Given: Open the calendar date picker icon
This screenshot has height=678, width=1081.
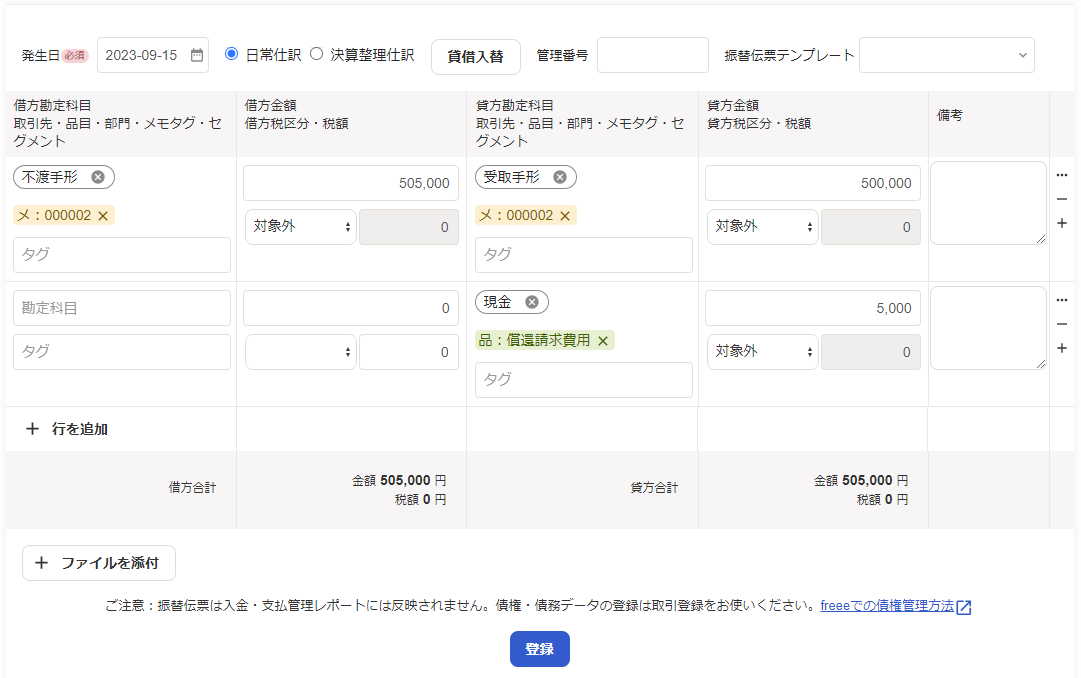Looking at the screenshot, I should (196, 55).
